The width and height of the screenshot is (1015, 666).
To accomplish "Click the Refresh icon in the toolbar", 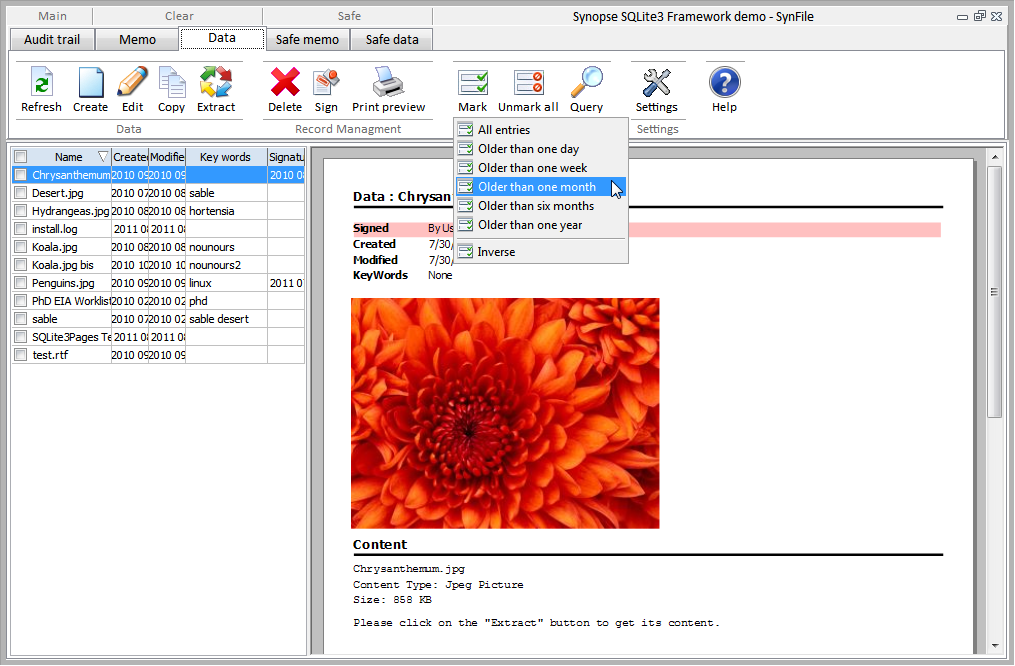I will [41, 84].
